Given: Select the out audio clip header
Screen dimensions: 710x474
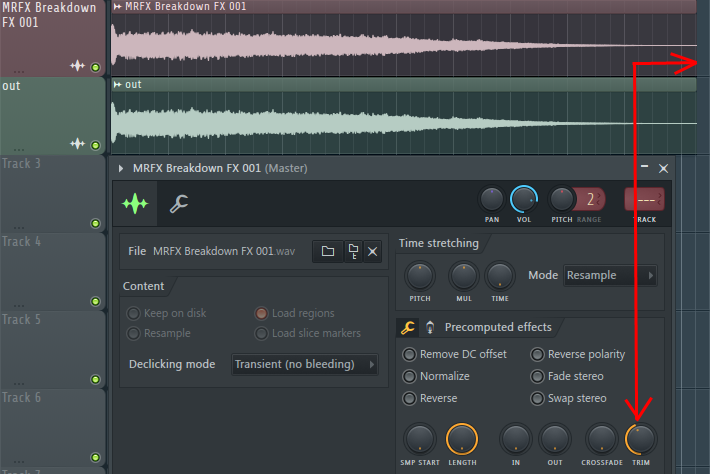Looking at the screenshot, I should (404, 85).
